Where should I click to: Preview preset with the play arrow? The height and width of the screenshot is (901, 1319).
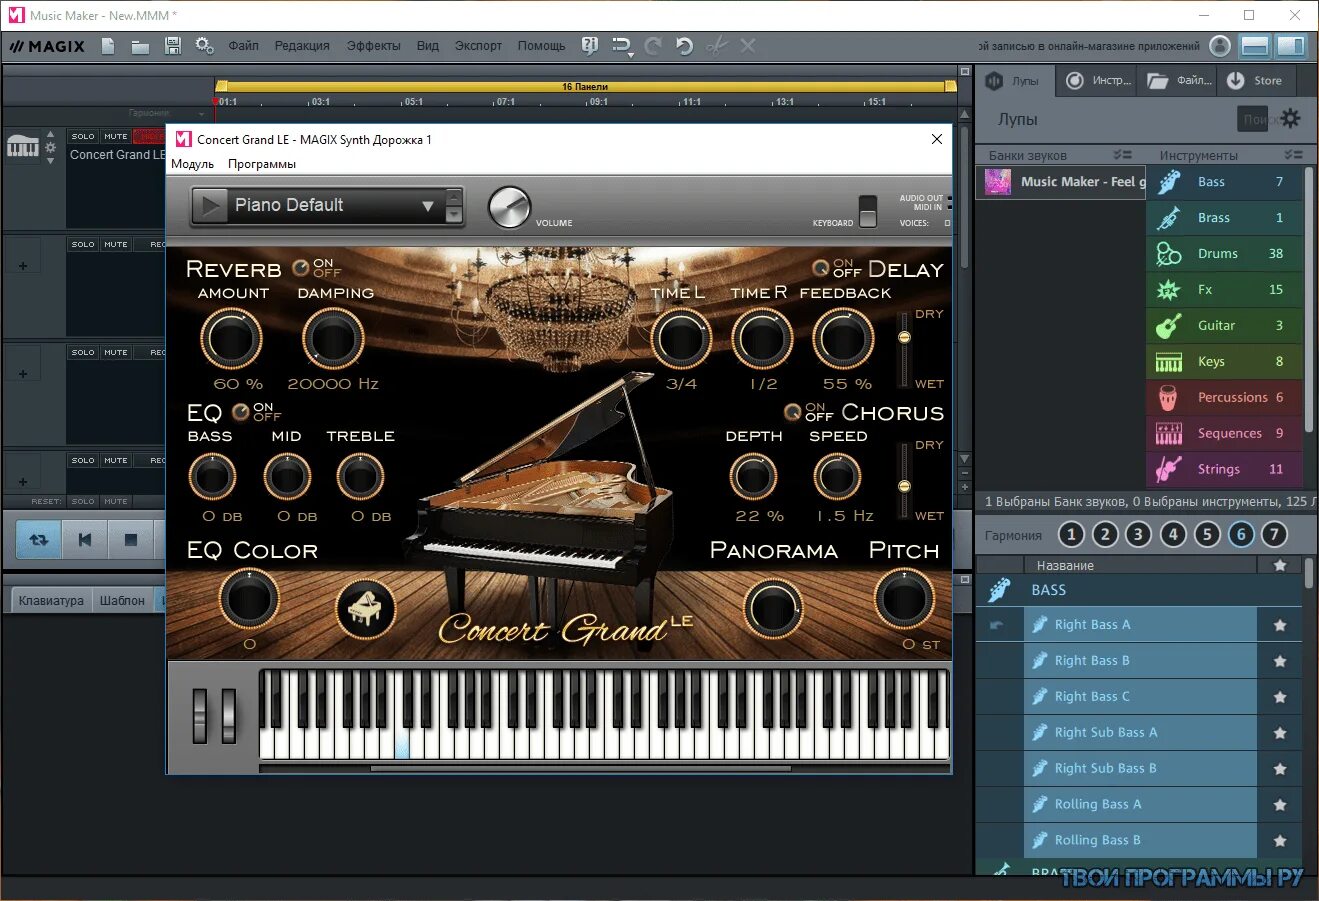tap(209, 206)
